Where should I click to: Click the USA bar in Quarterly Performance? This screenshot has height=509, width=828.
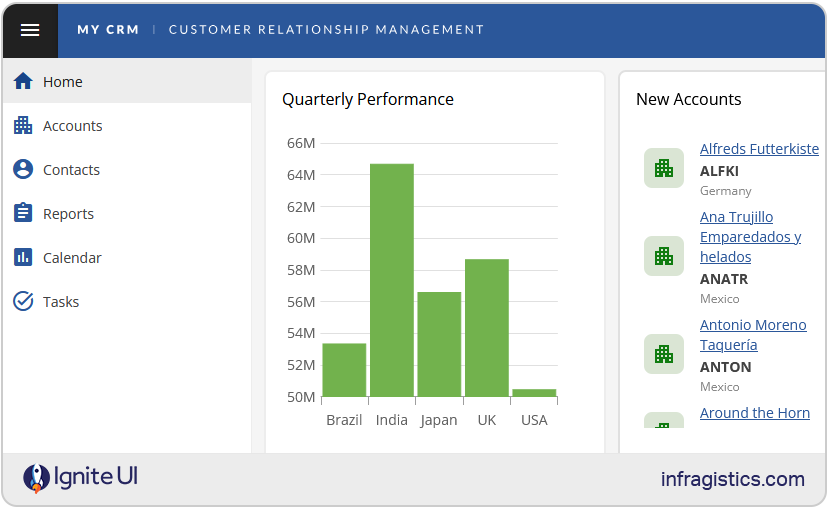pyautogui.click(x=534, y=393)
